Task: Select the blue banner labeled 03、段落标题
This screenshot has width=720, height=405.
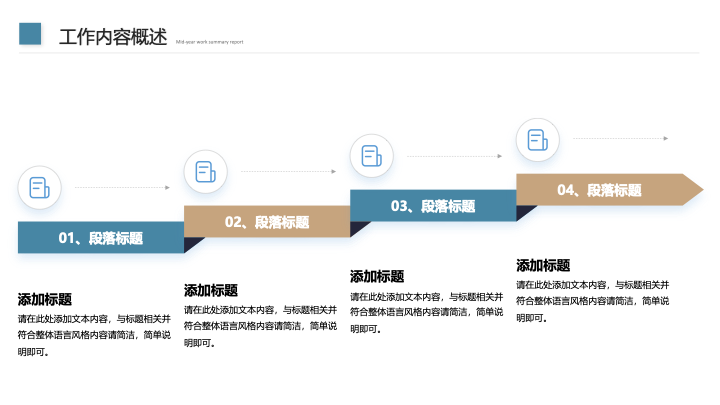Action: click(x=432, y=206)
